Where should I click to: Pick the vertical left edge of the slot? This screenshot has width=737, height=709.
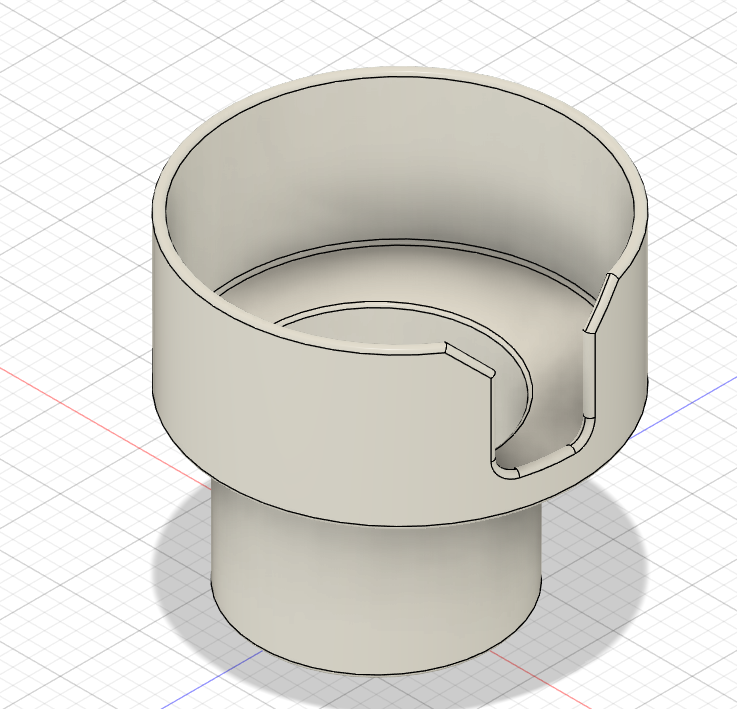click(x=492, y=418)
